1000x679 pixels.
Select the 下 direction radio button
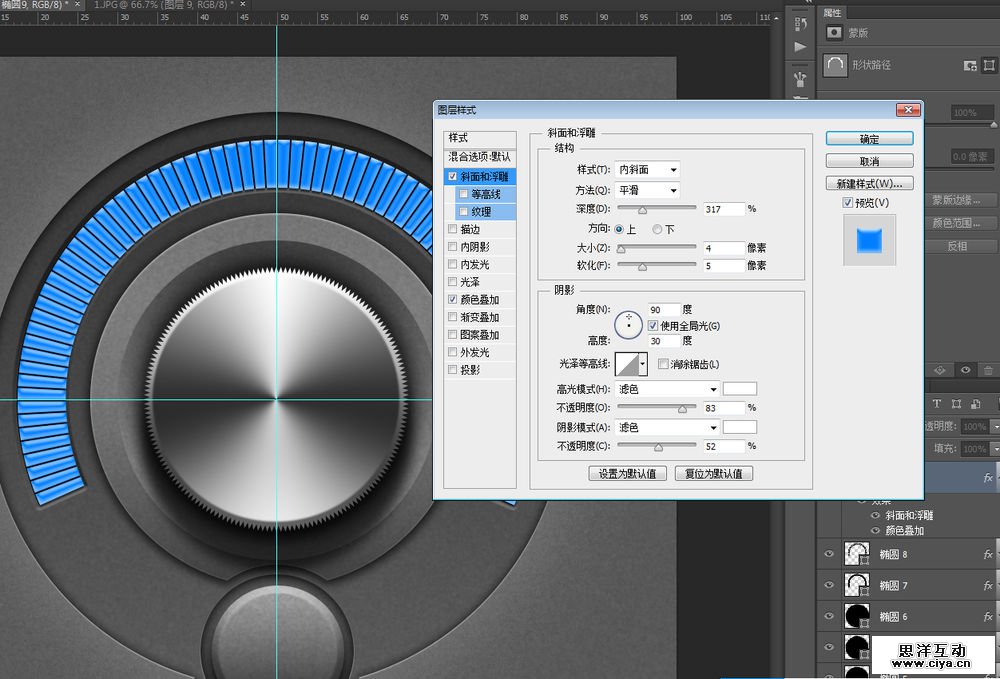coord(657,229)
